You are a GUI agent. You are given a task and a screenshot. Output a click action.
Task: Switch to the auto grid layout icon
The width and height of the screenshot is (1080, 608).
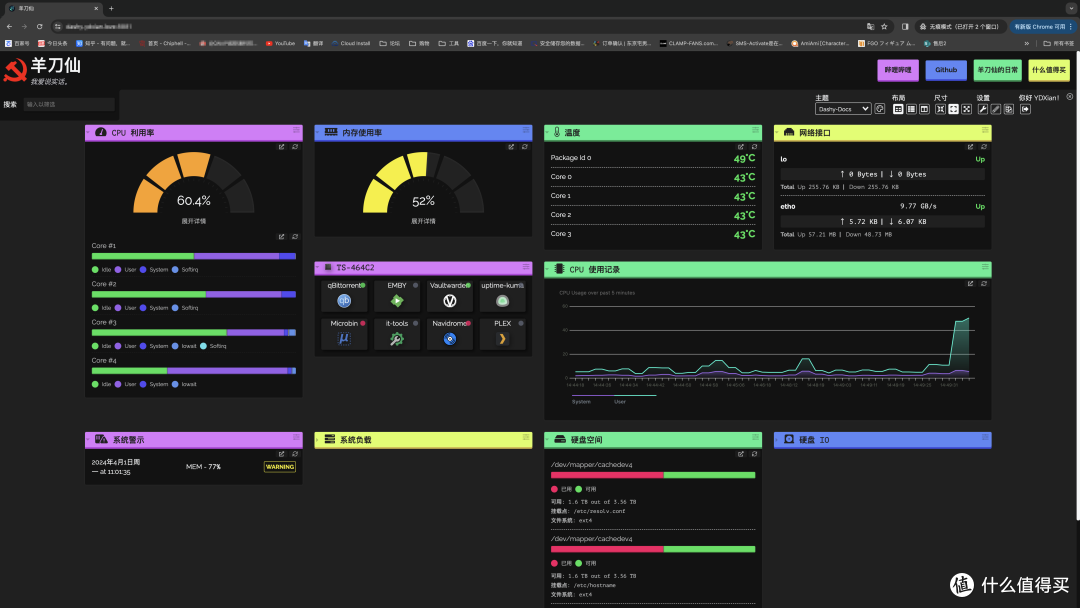coord(898,109)
